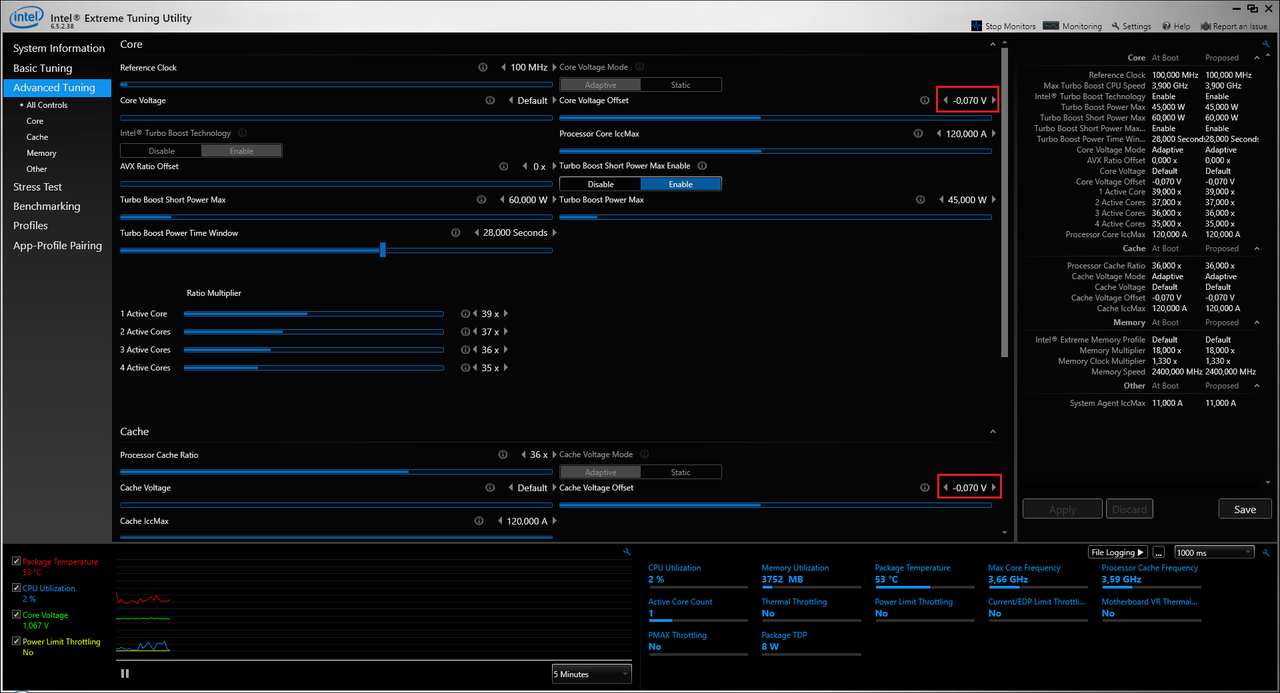Uncheck Core Voltage in the graph legend
The height and width of the screenshot is (693, 1280).
(x=16, y=615)
